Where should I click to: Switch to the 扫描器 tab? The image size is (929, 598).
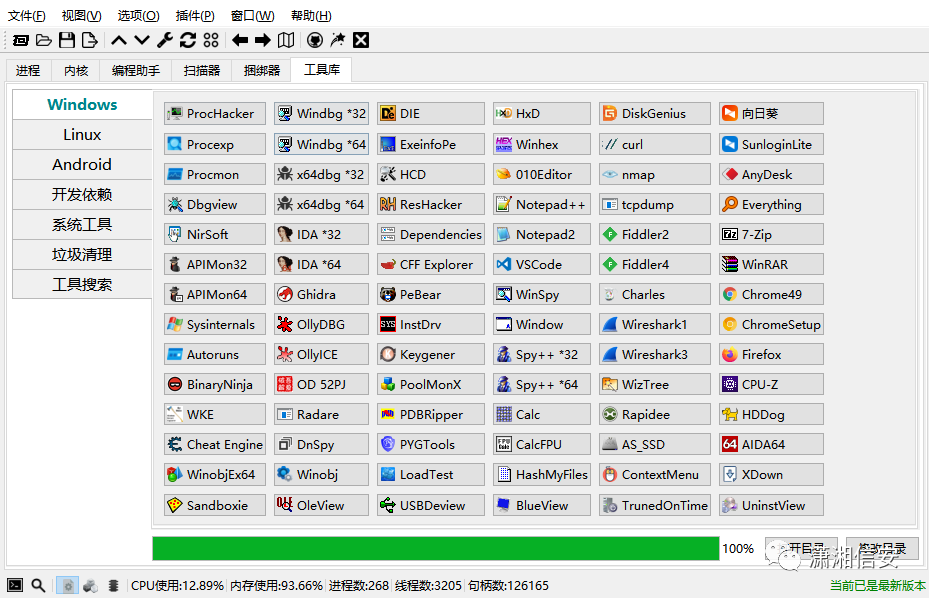coord(201,71)
